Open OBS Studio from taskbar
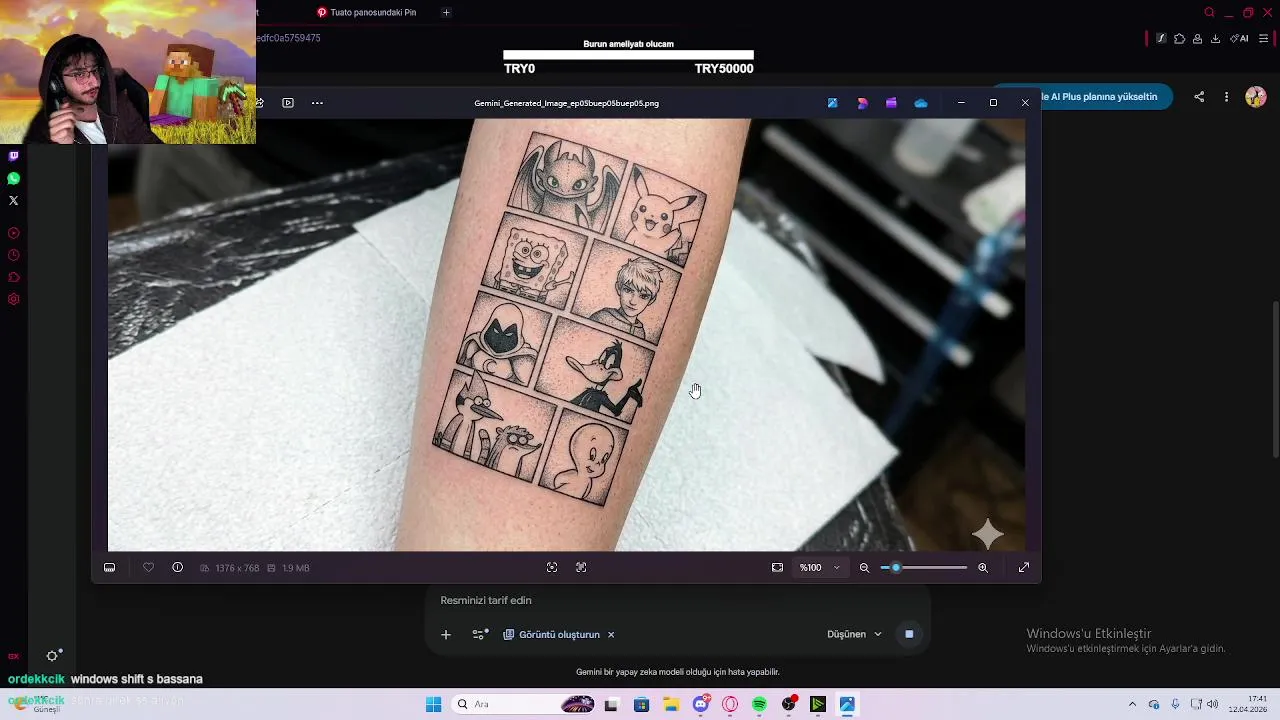1280x720 pixels. pos(789,704)
